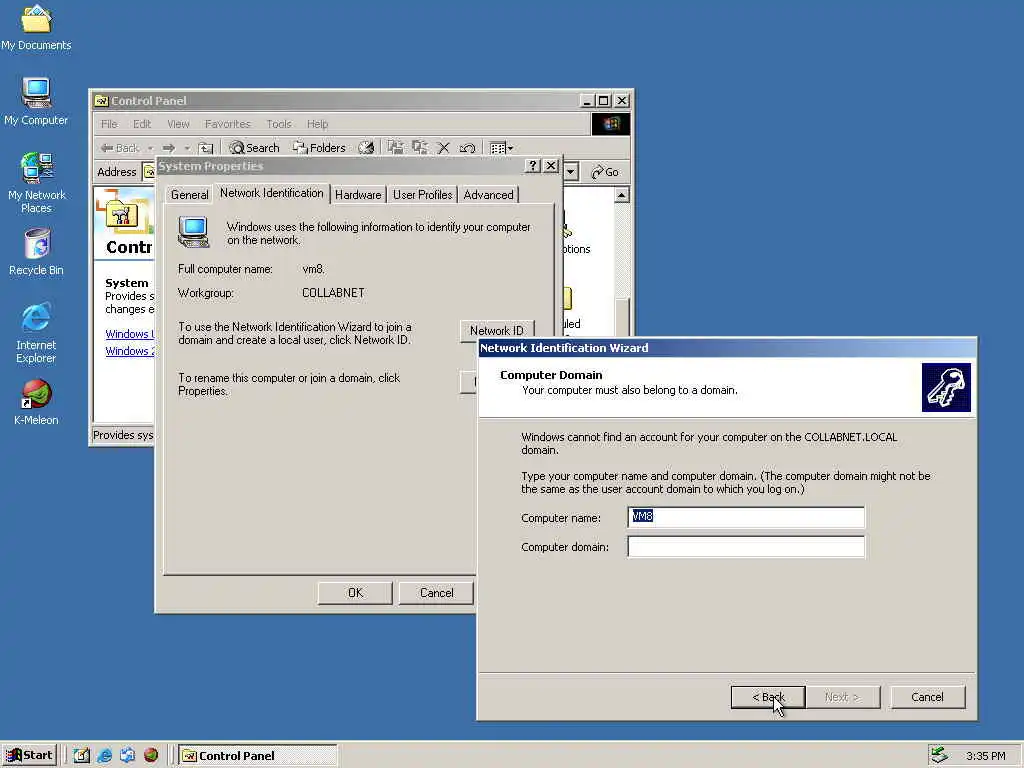The image size is (1024, 768).
Task: Switch to the Advanced tab
Action: coord(488,195)
